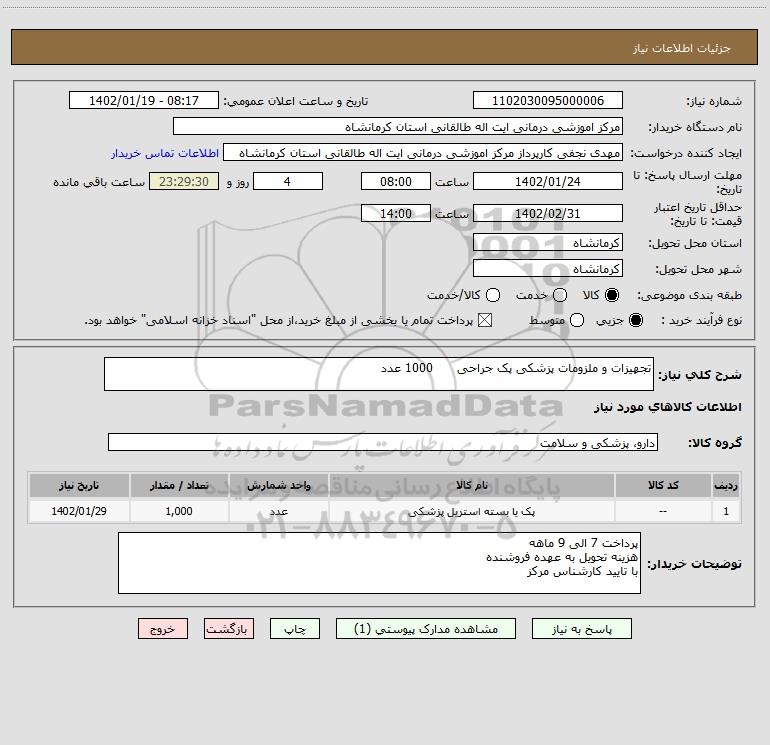Click the ردیف column header
Image resolution: width=770 pixels, height=745 pixels.
pyautogui.click(x=726, y=485)
